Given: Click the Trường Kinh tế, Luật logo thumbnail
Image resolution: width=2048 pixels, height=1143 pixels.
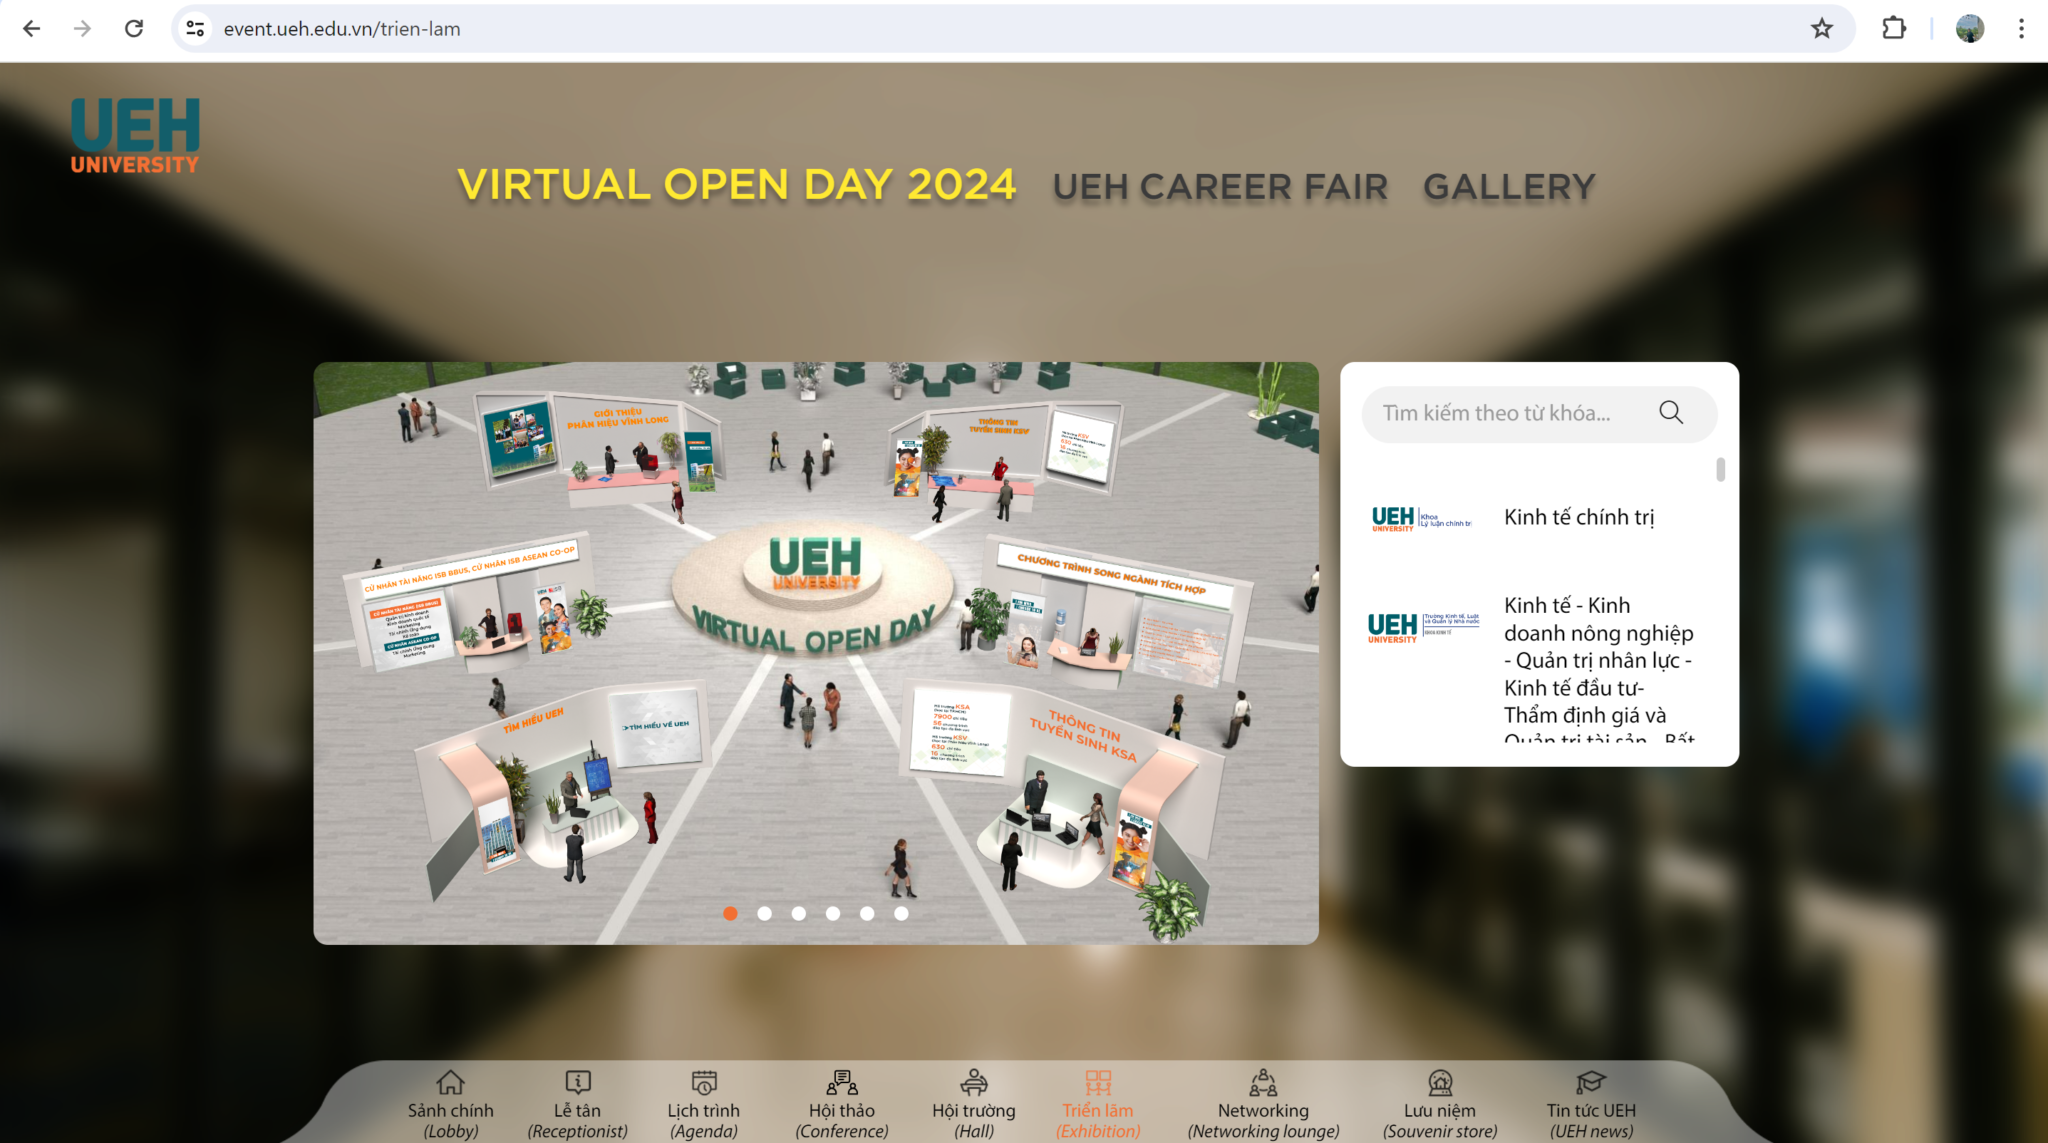Looking at the screenshot, I should [x=1423, y=627].
